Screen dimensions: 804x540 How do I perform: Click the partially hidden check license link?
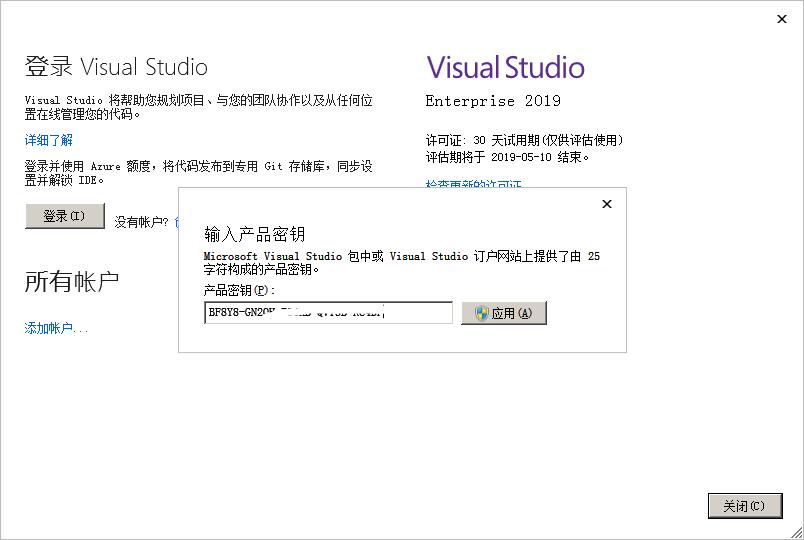(x=473, y=184)
